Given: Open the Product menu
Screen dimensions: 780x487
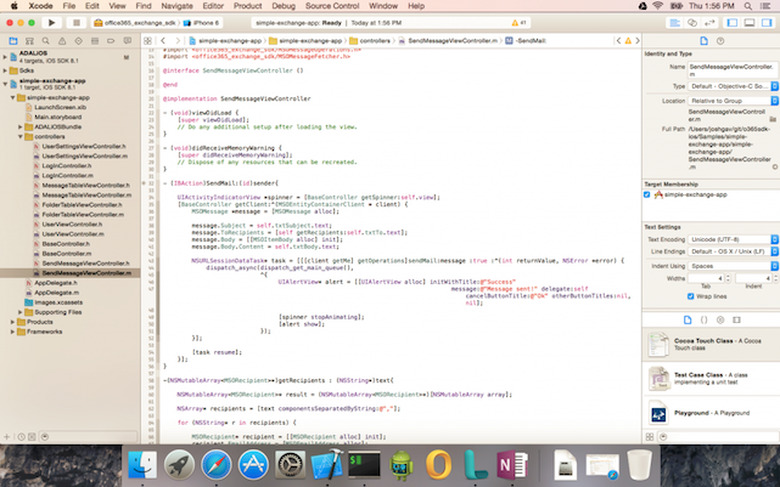Looking at the screenshot, I should point(247,6).
